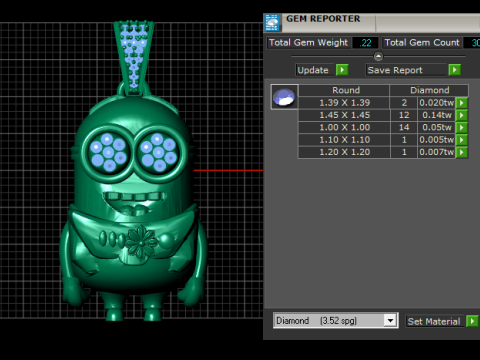Click the round gem thumbnail icon

click(284, 97)
